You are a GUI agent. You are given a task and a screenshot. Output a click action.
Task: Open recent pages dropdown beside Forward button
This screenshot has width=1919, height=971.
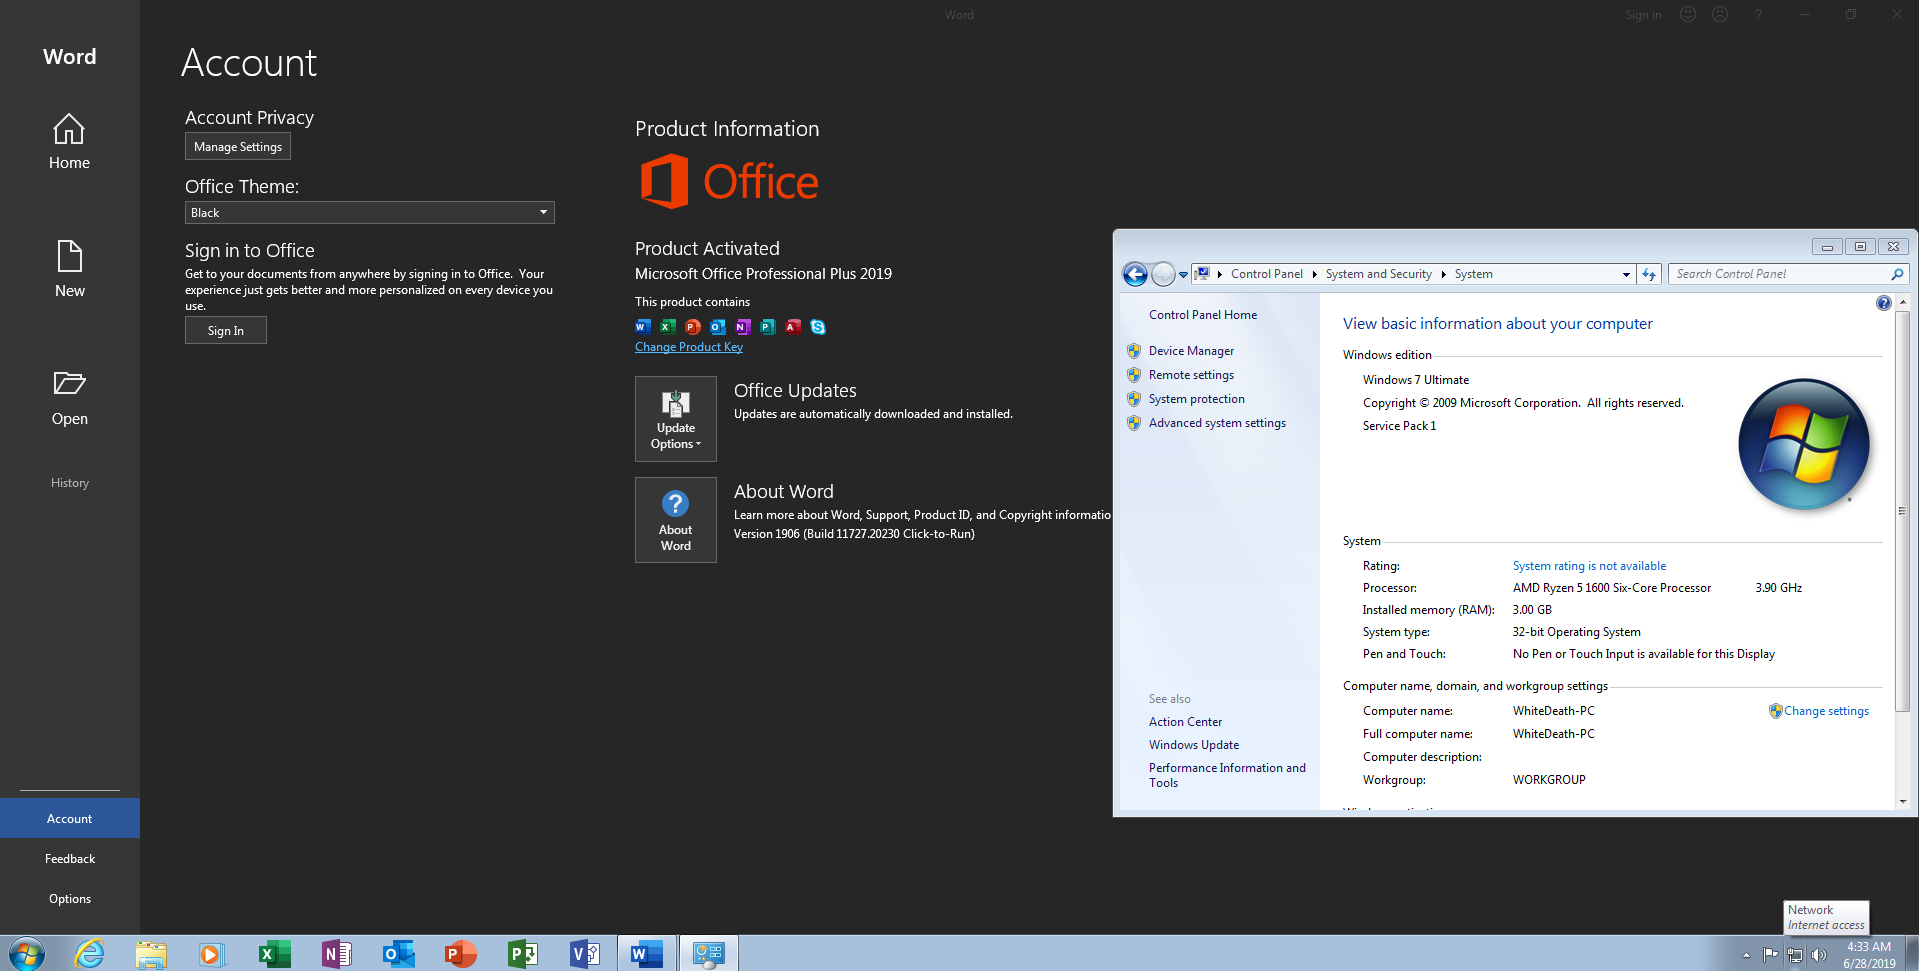click(x=1184, y=274)
